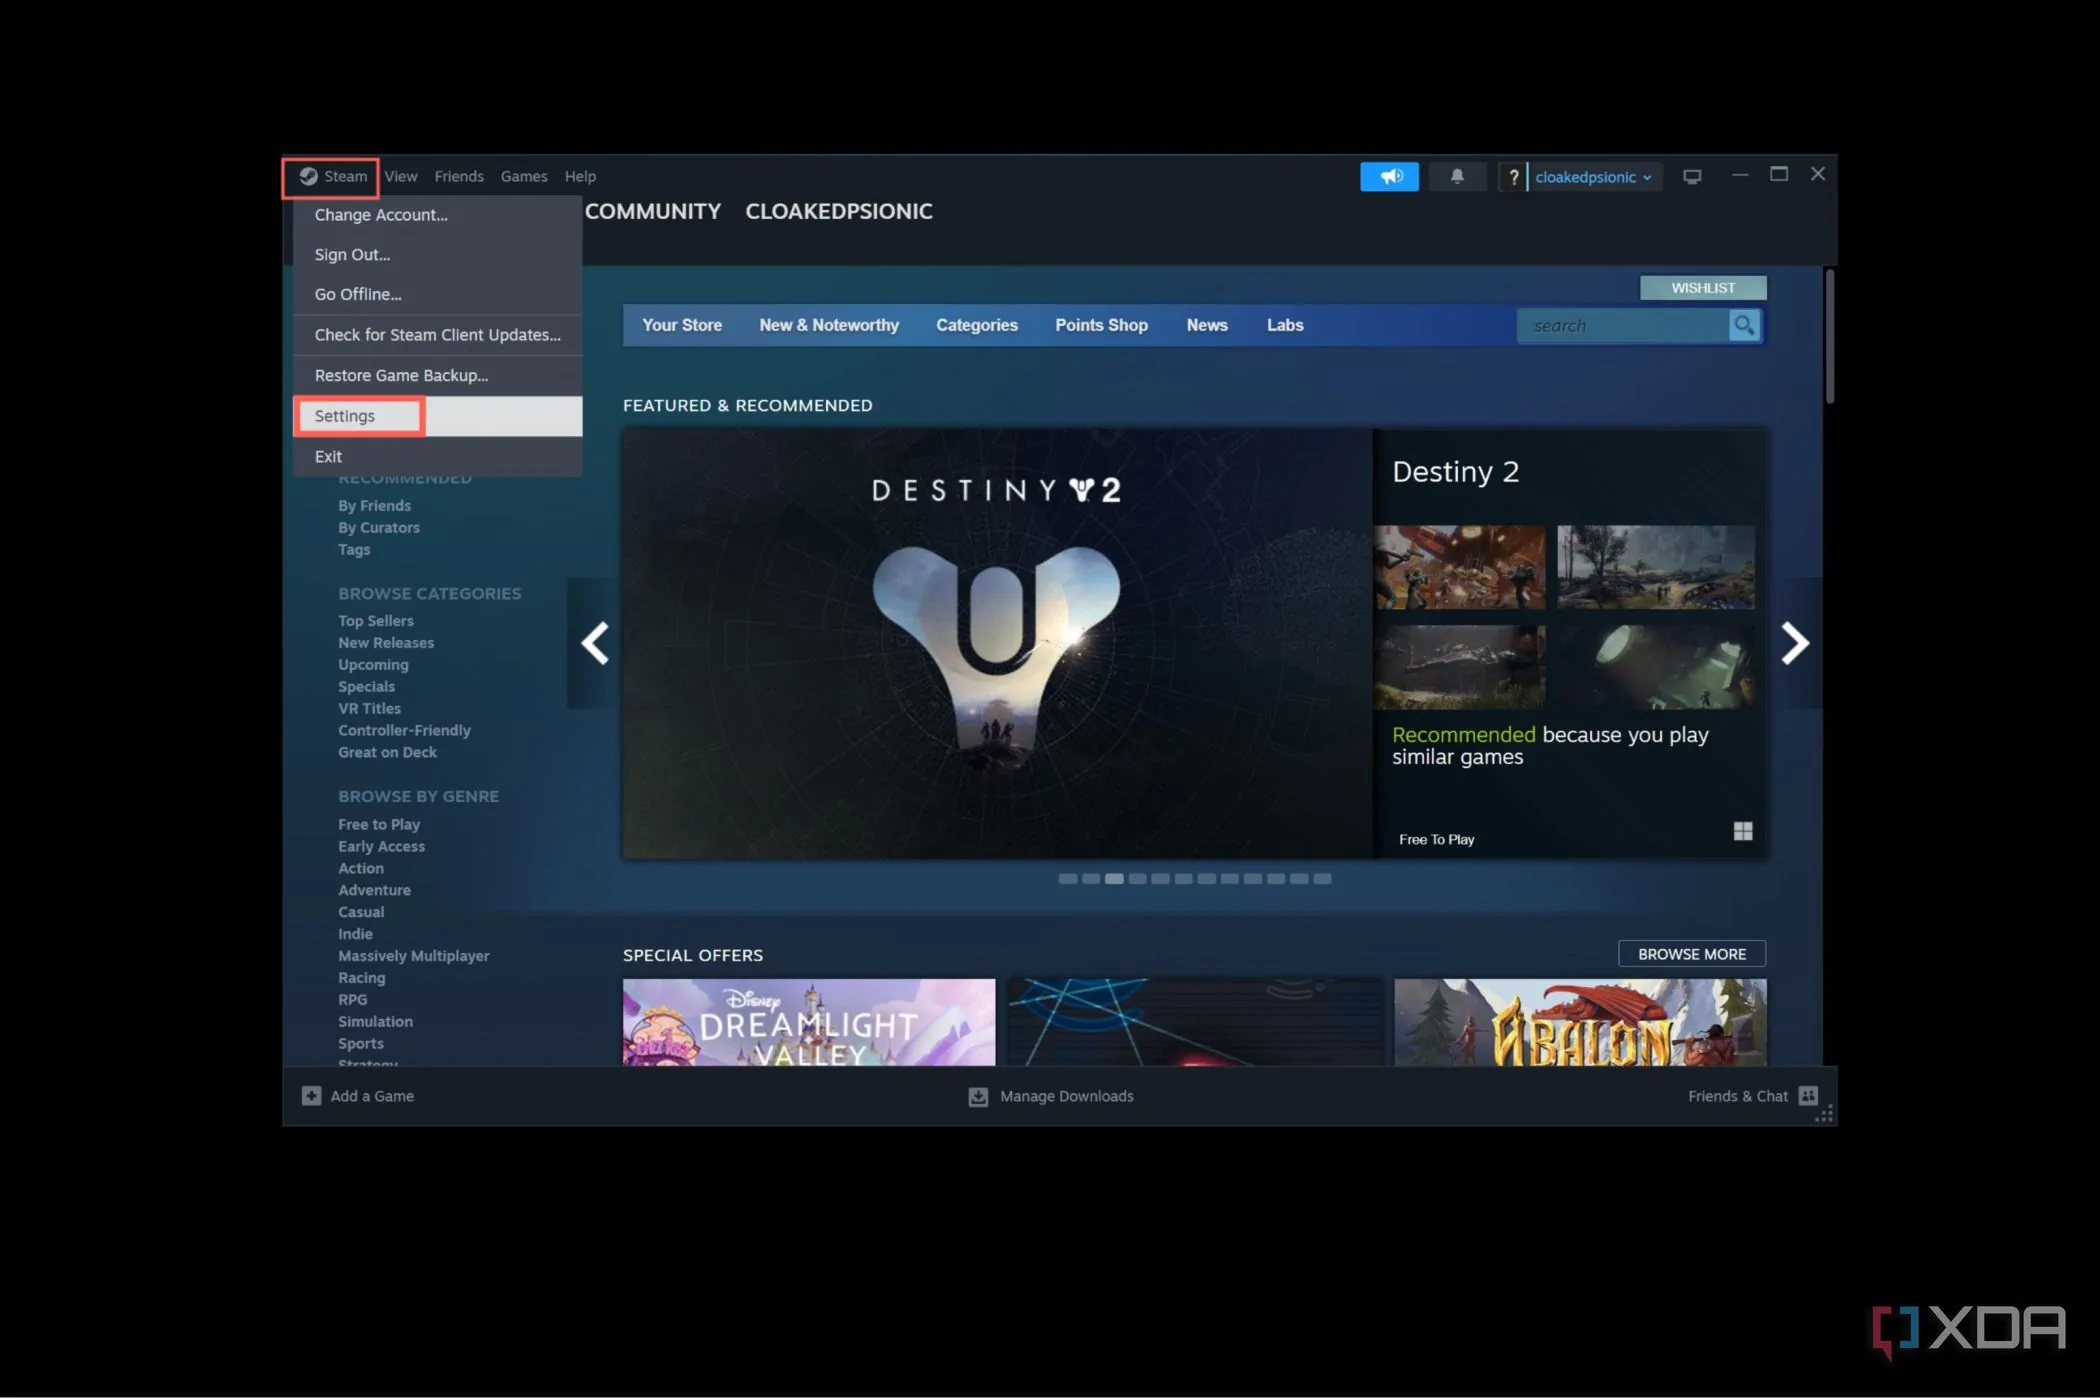Click the store page vertical scrollbar
2100x1400 pixels.
[x=1829, y=337]
